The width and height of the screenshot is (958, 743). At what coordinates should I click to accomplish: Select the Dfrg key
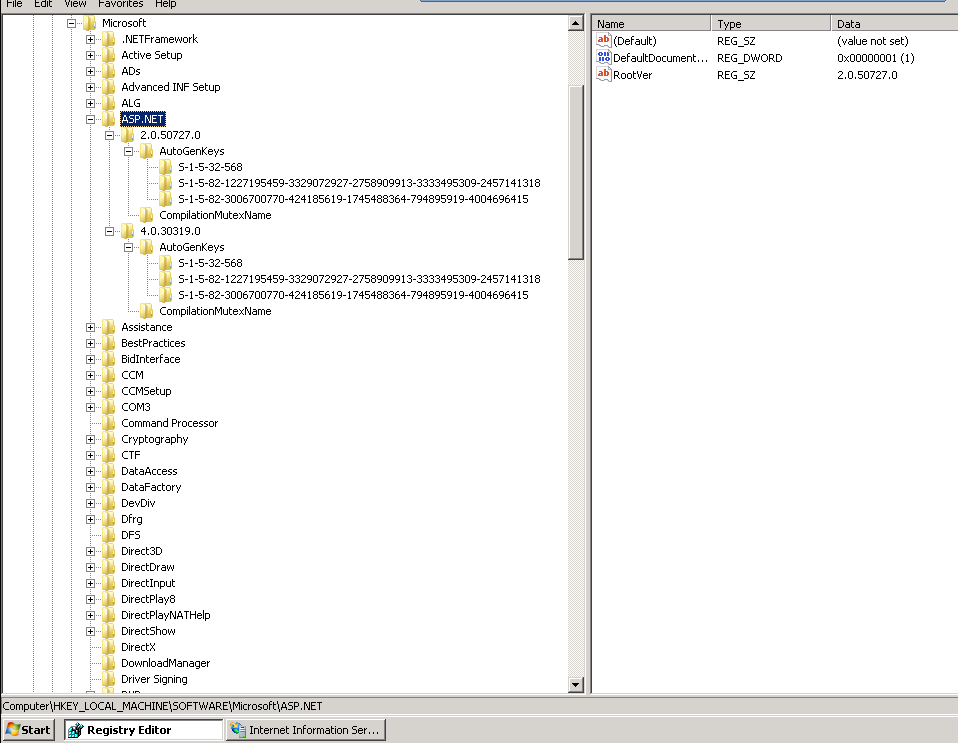(x=132, y=519)
